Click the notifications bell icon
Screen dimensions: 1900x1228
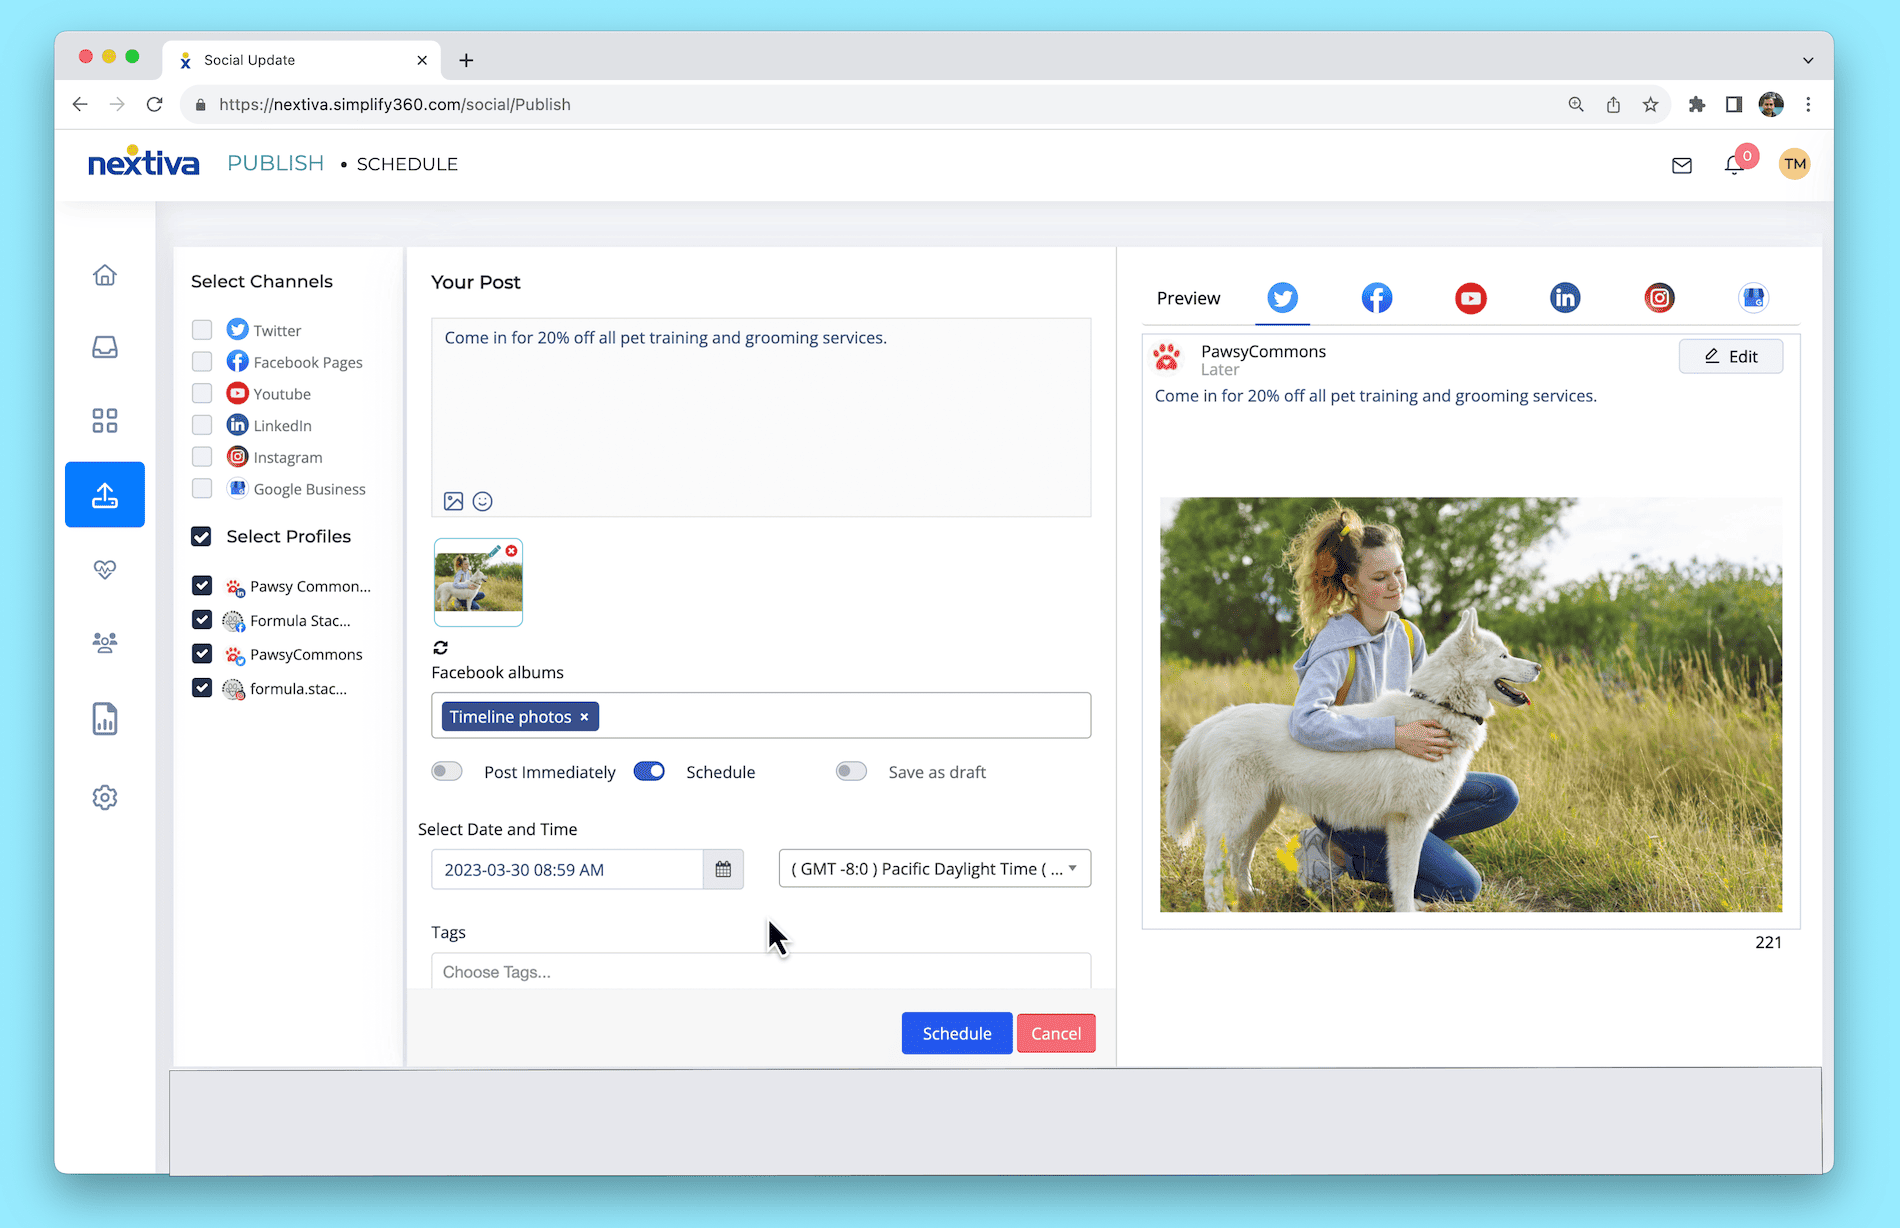pos(1734,165)
